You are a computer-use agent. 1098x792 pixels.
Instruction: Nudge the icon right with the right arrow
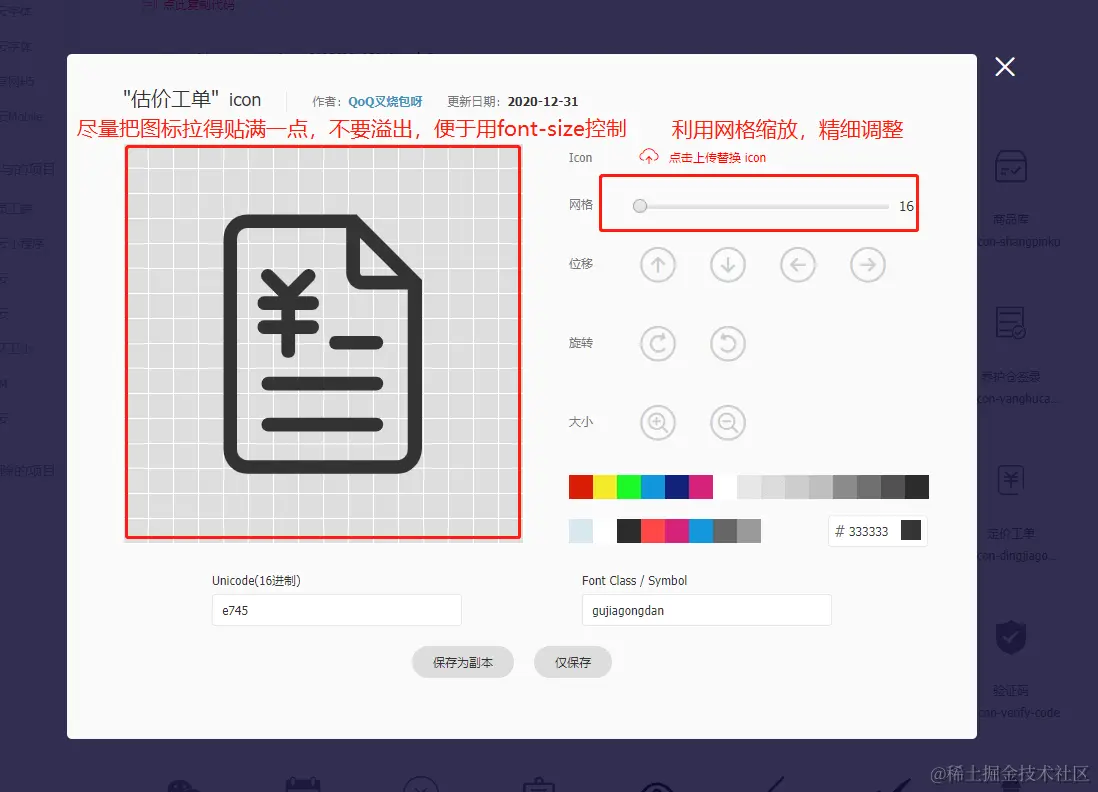[x=868, y=265]
